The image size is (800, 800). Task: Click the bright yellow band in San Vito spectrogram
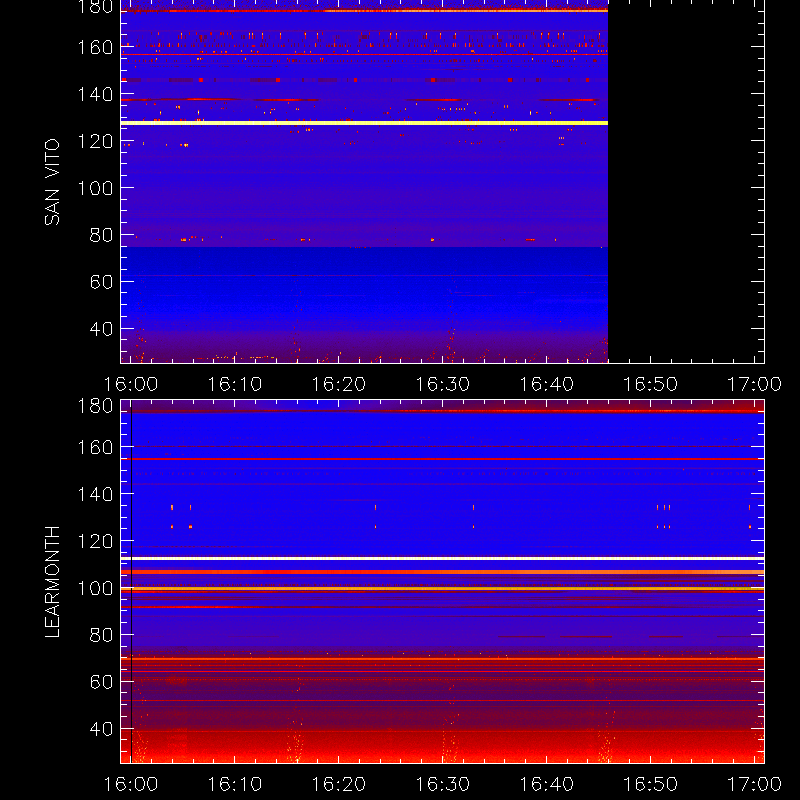[x=364, y=123]
